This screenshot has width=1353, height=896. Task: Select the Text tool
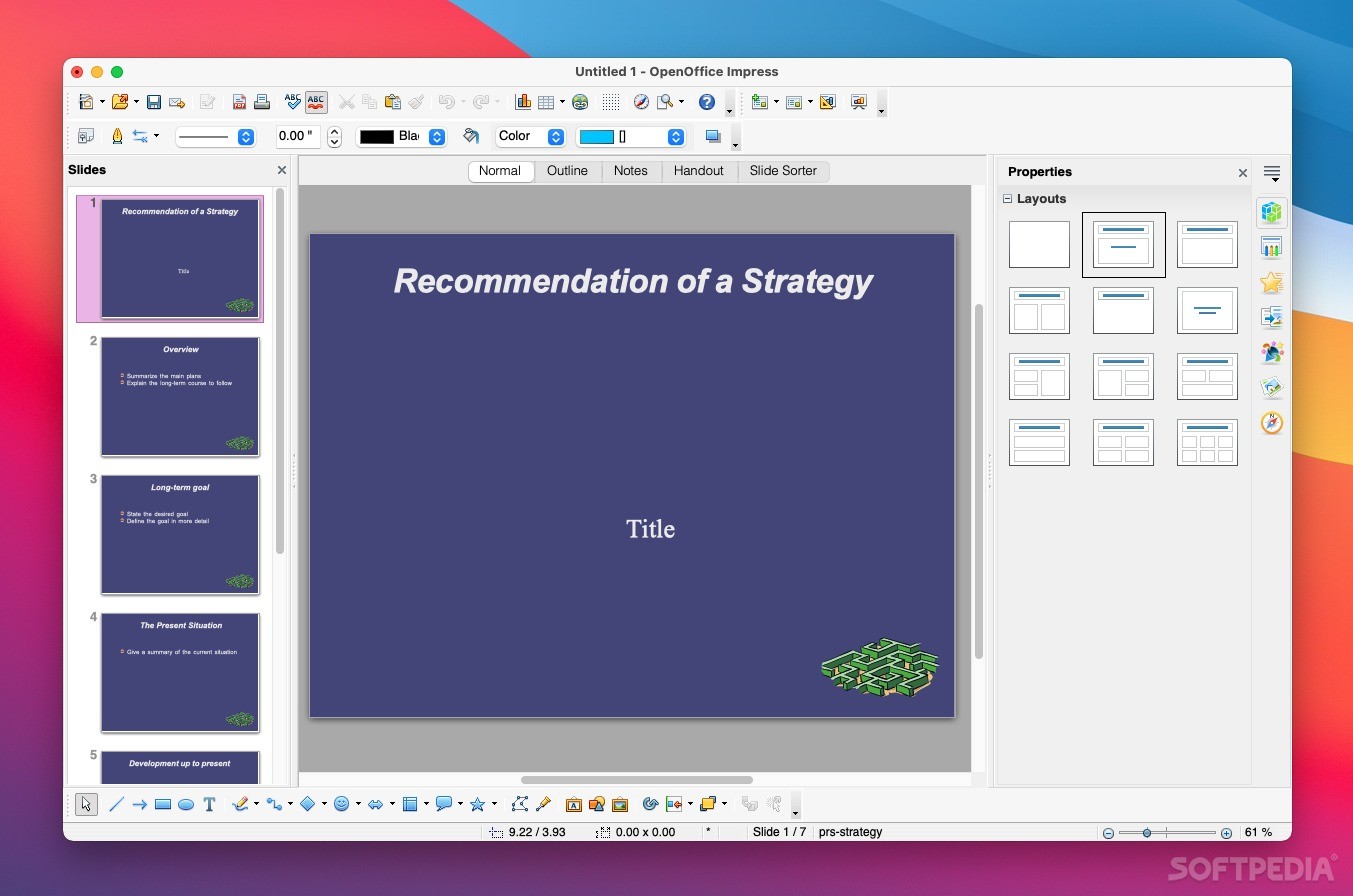[x=209, y=804]
